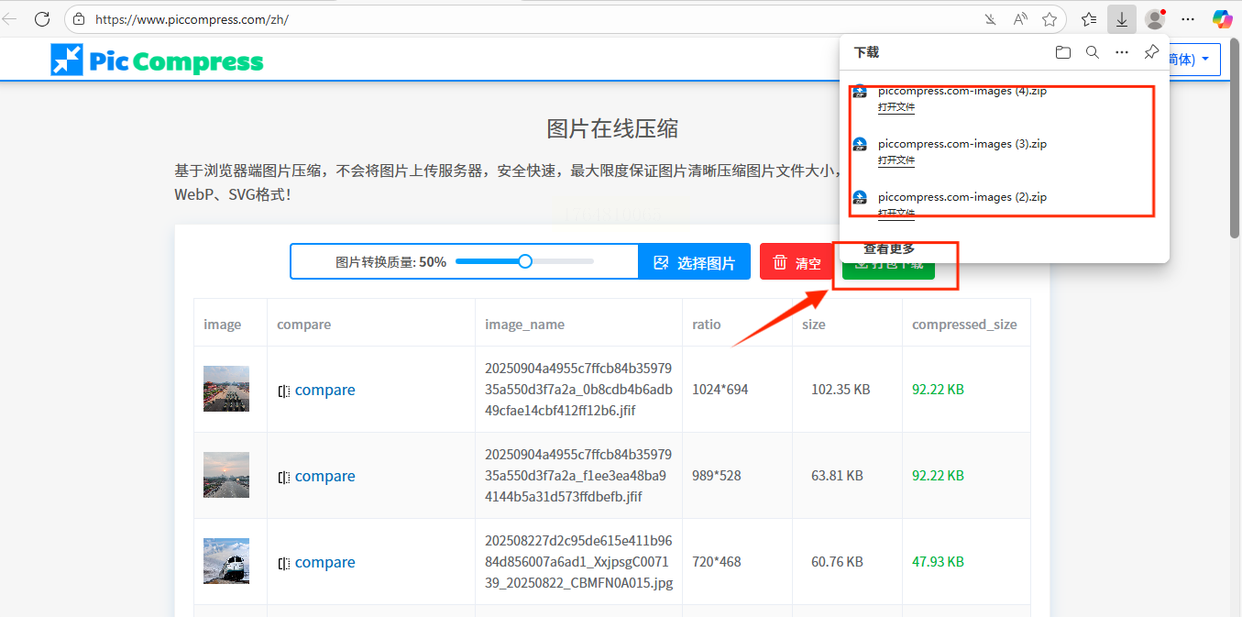This screenshot has height=617, width=1242.
Task: Open compare link for first image
Action: pos(325,390)
